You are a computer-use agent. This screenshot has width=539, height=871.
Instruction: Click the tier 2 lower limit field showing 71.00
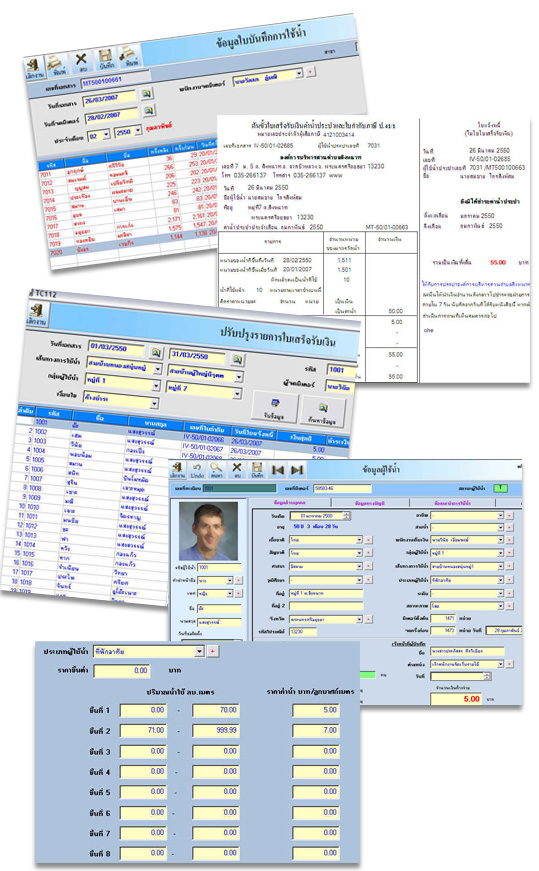tap(143, 730)
